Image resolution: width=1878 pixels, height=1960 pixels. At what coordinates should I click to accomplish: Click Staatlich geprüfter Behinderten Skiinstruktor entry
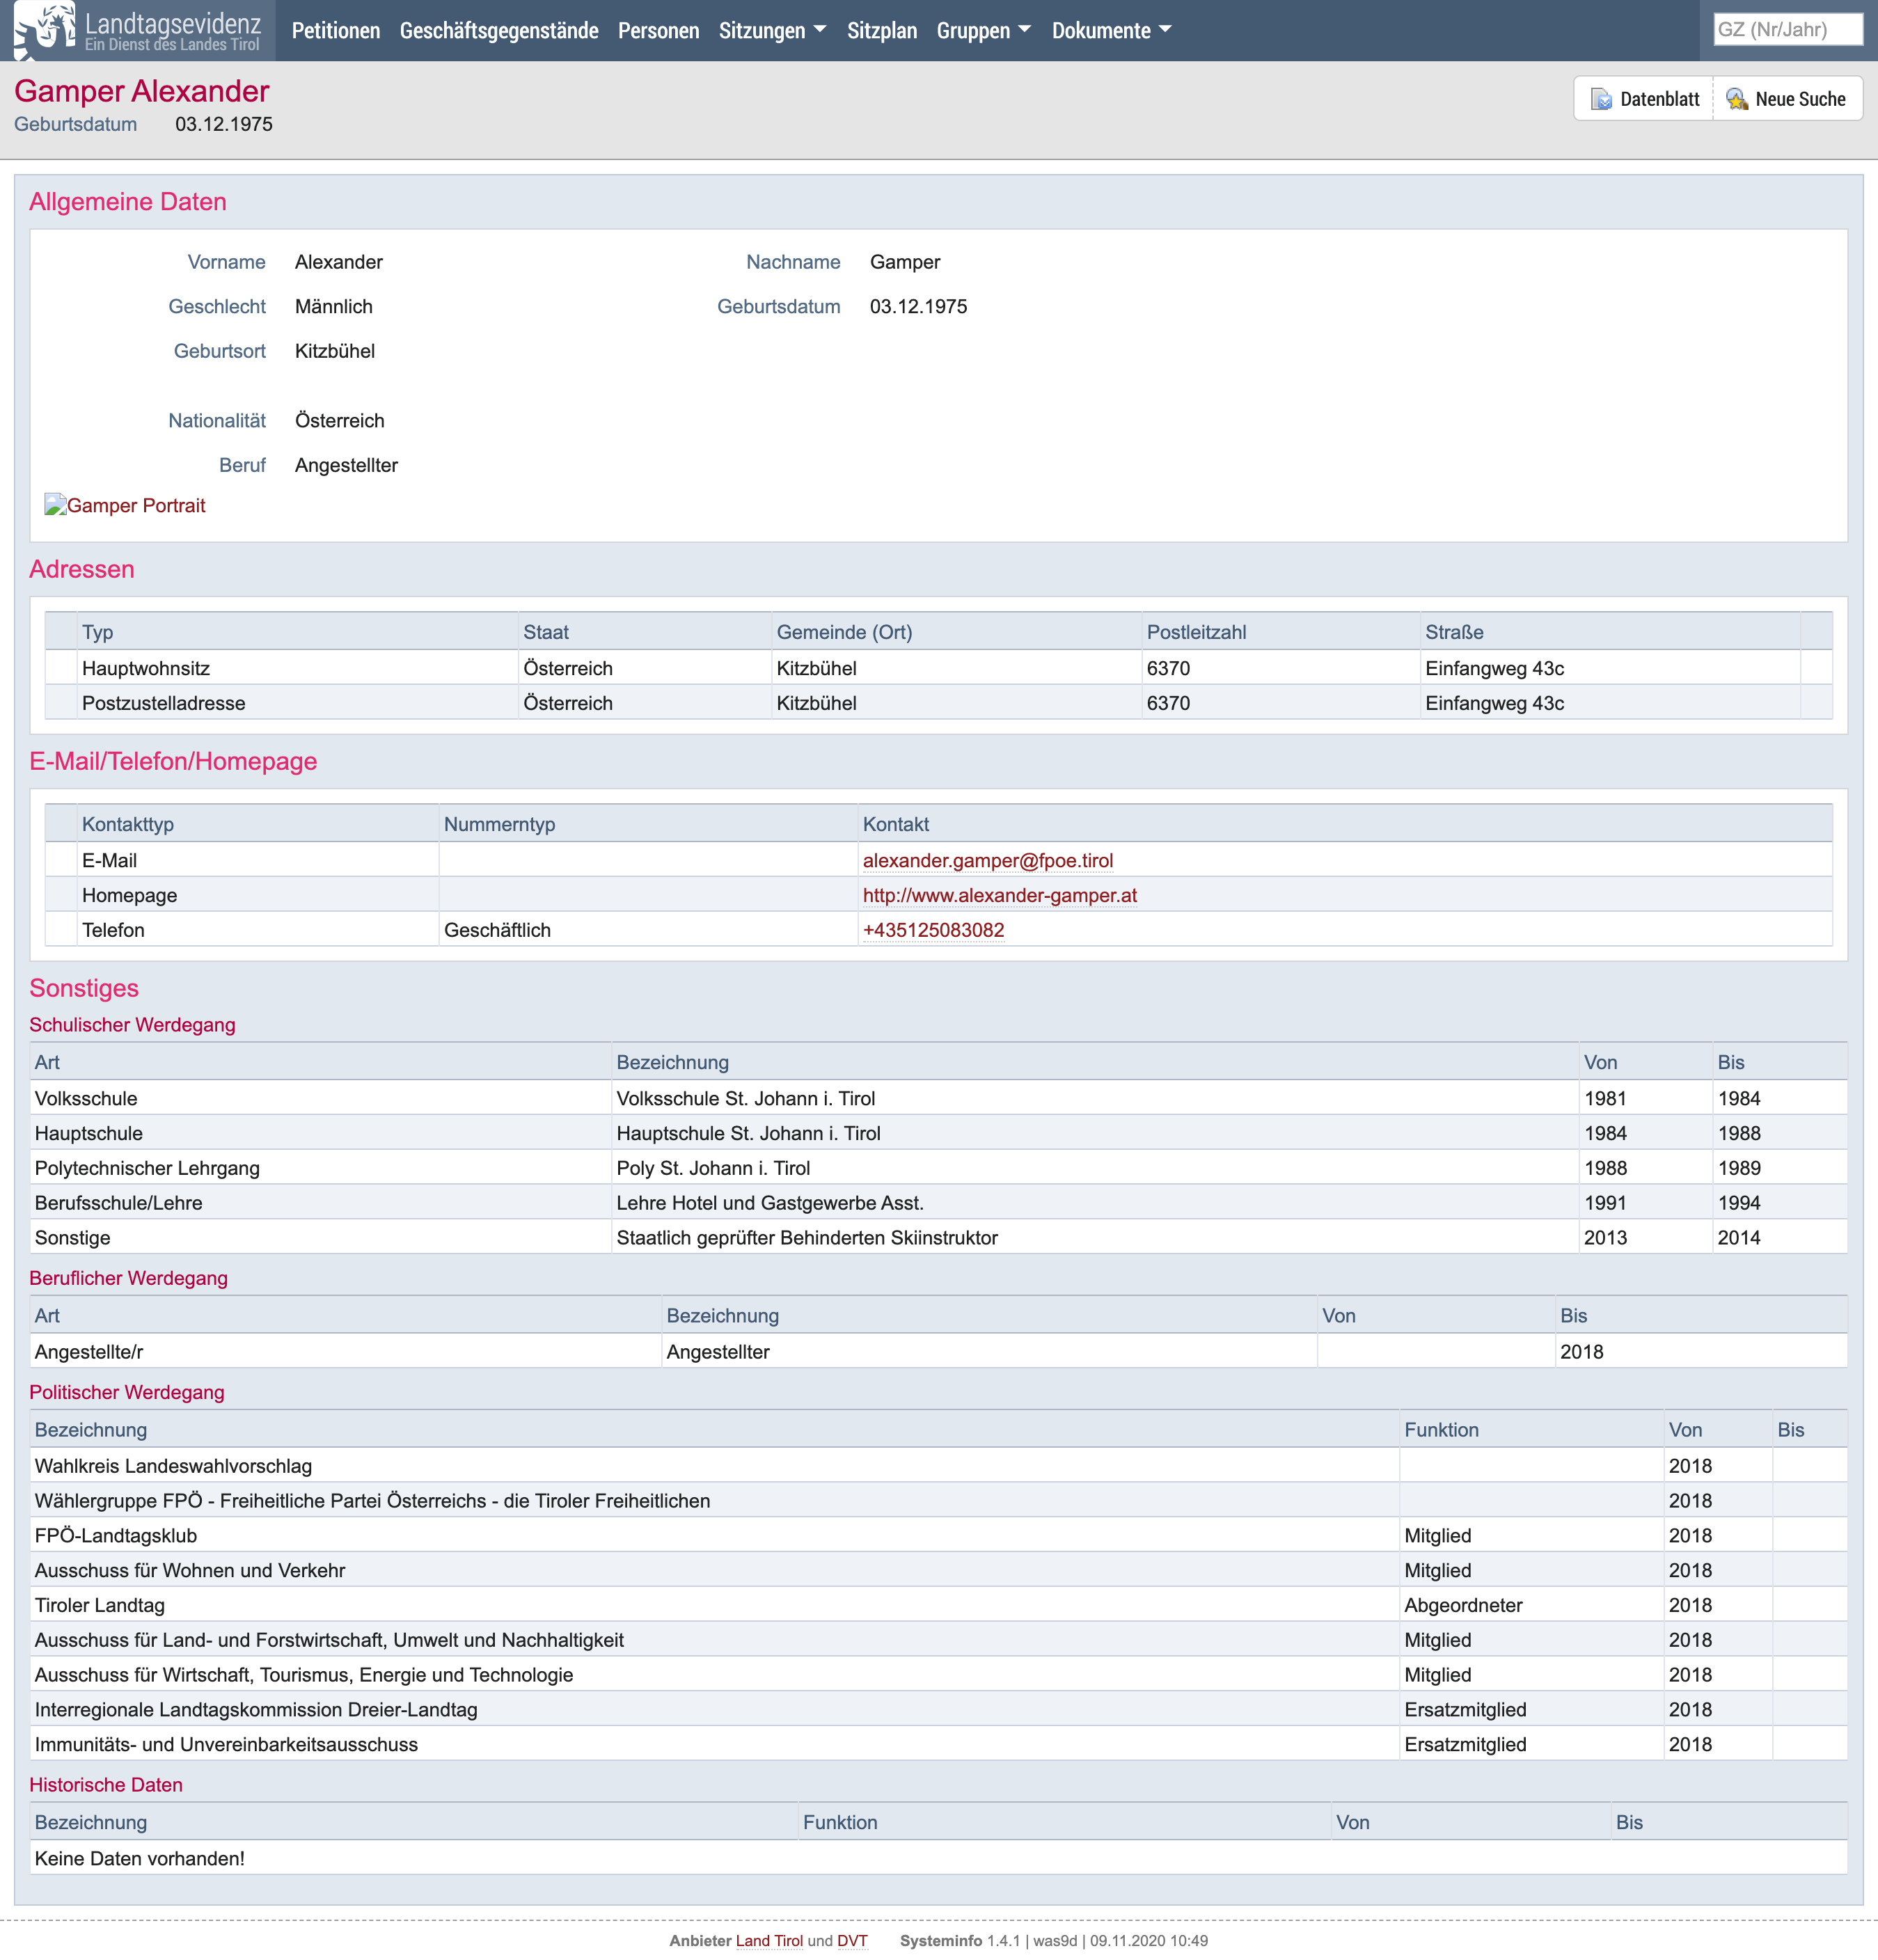[x=807, y=1238]
